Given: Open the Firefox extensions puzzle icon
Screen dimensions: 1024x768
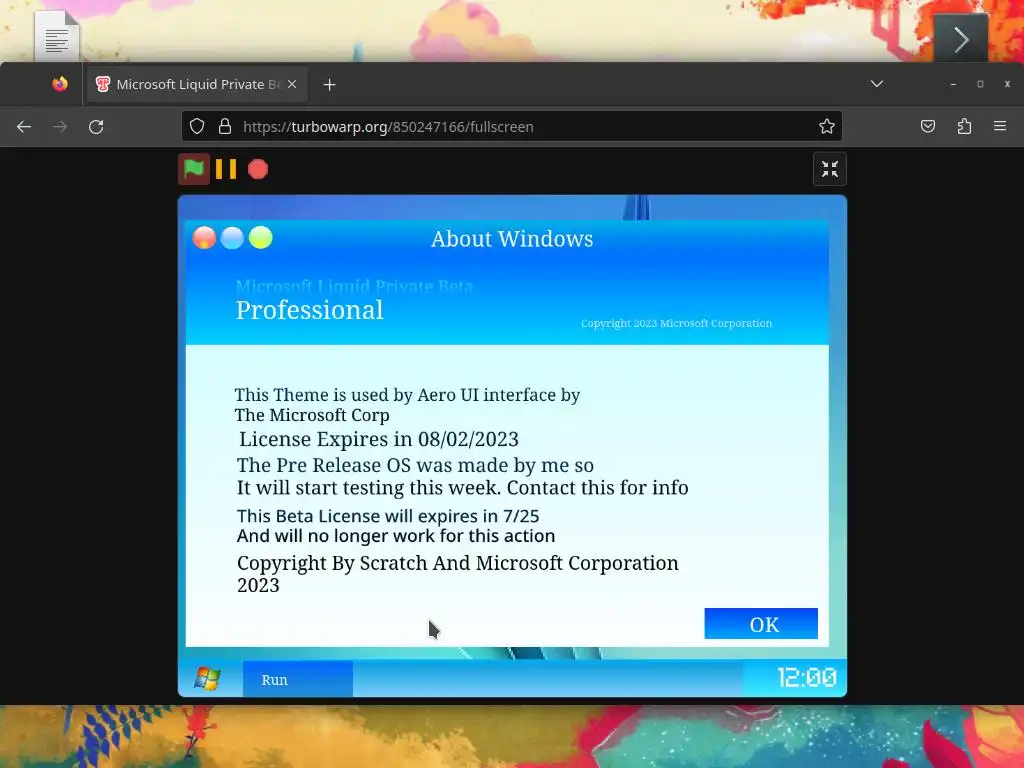Looking at the screenshot, I should click(964, 127).
